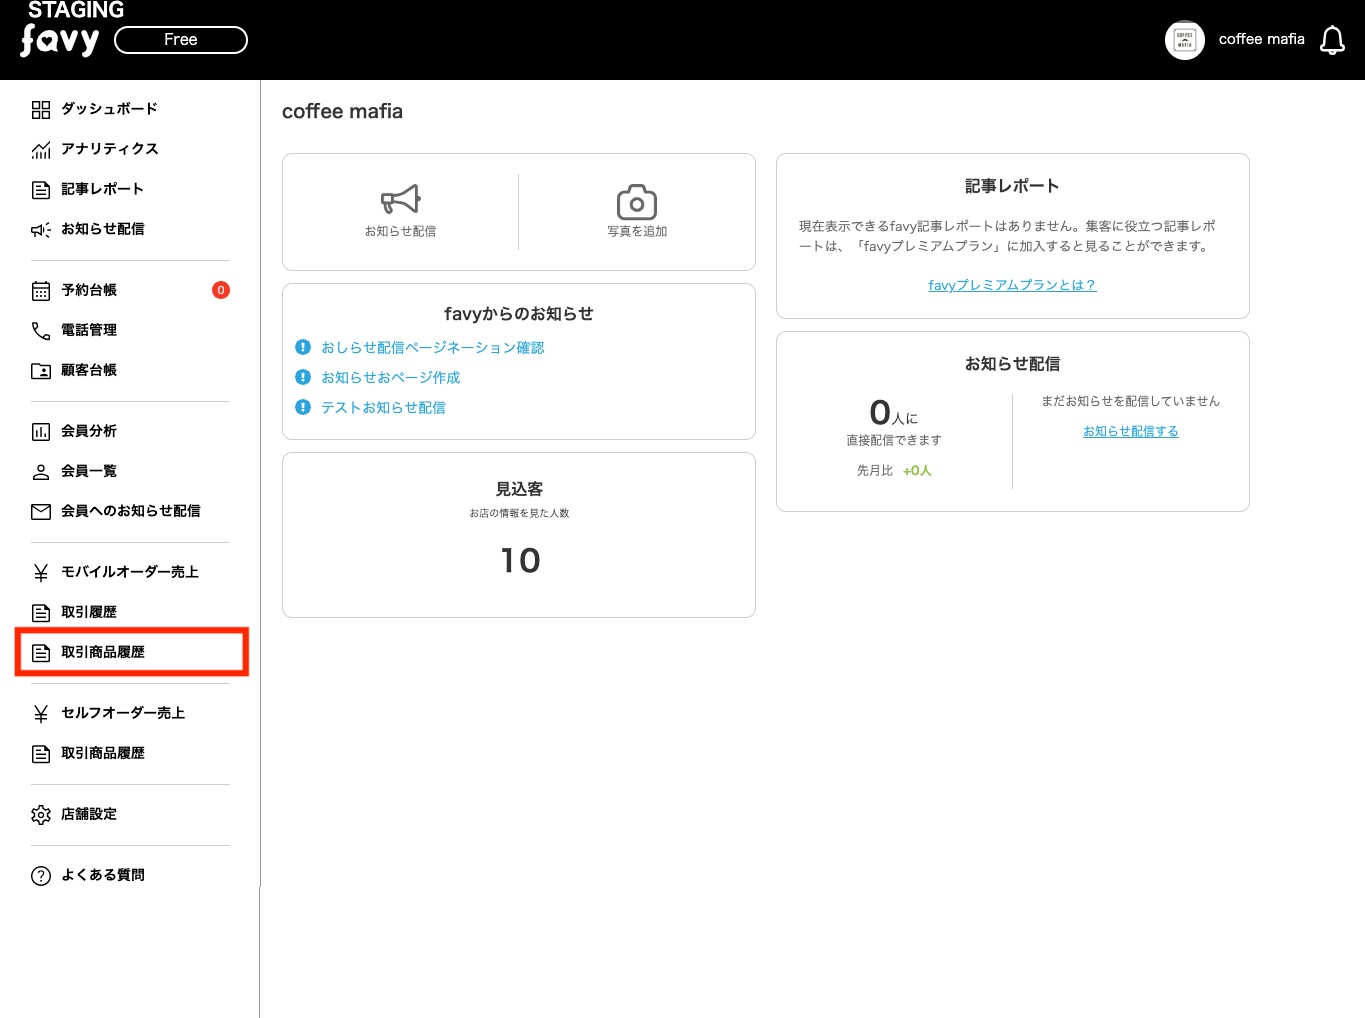Click the 0人に value in お知らせ配信 card

893,413
